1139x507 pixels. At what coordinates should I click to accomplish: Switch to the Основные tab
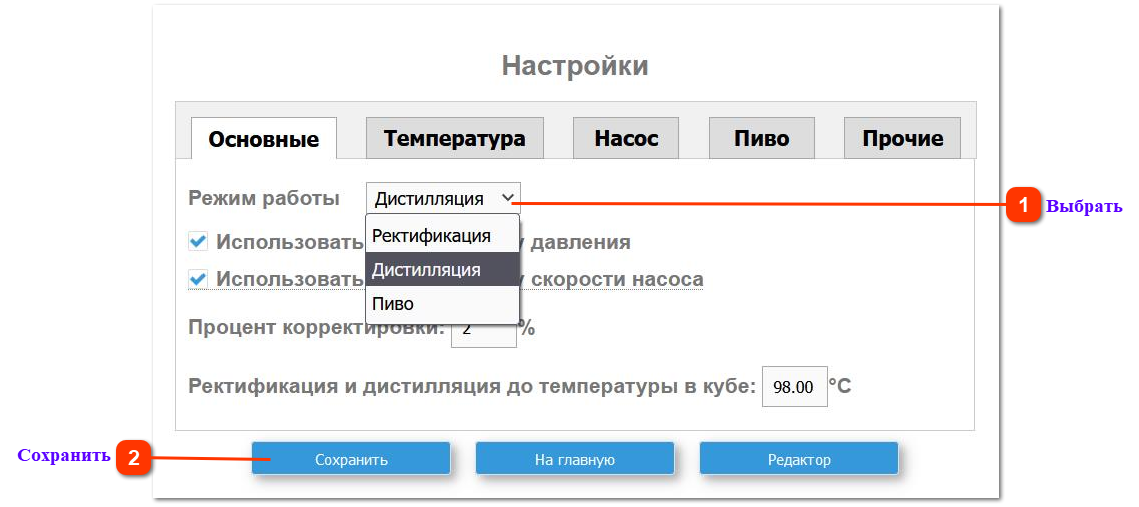(264, 139)
